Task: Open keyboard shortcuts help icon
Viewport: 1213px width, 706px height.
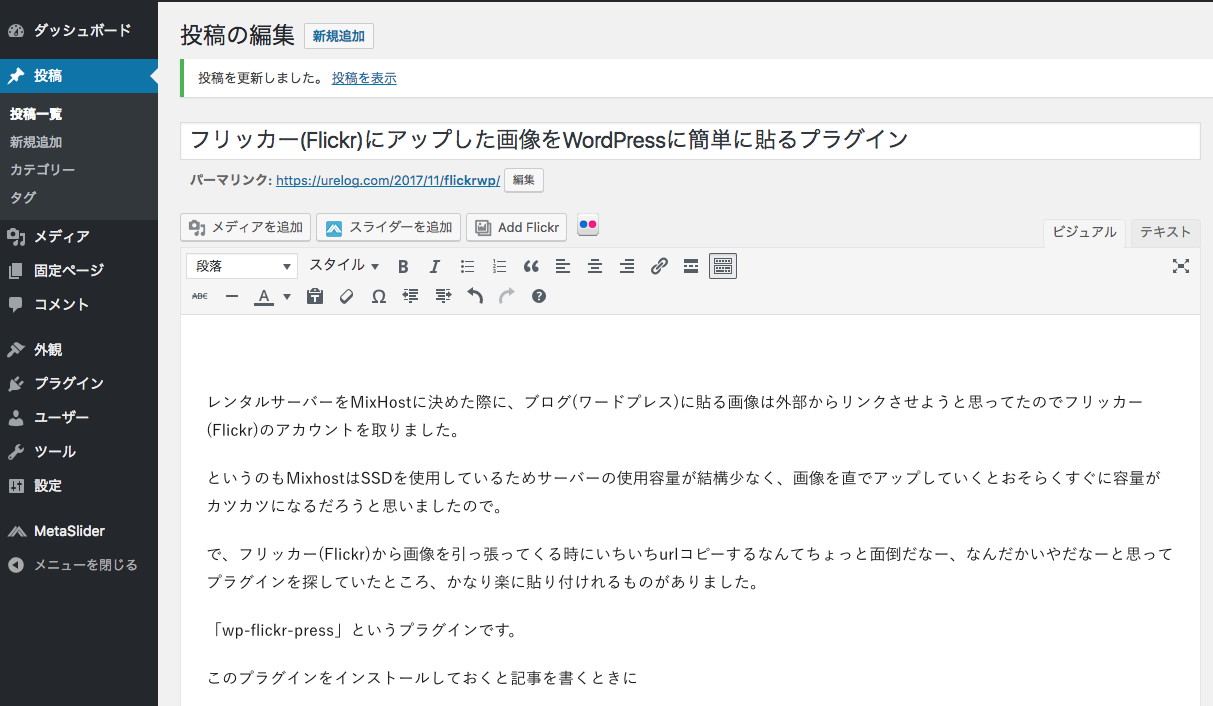Action: pyautogui.click(x=539, y=296)
